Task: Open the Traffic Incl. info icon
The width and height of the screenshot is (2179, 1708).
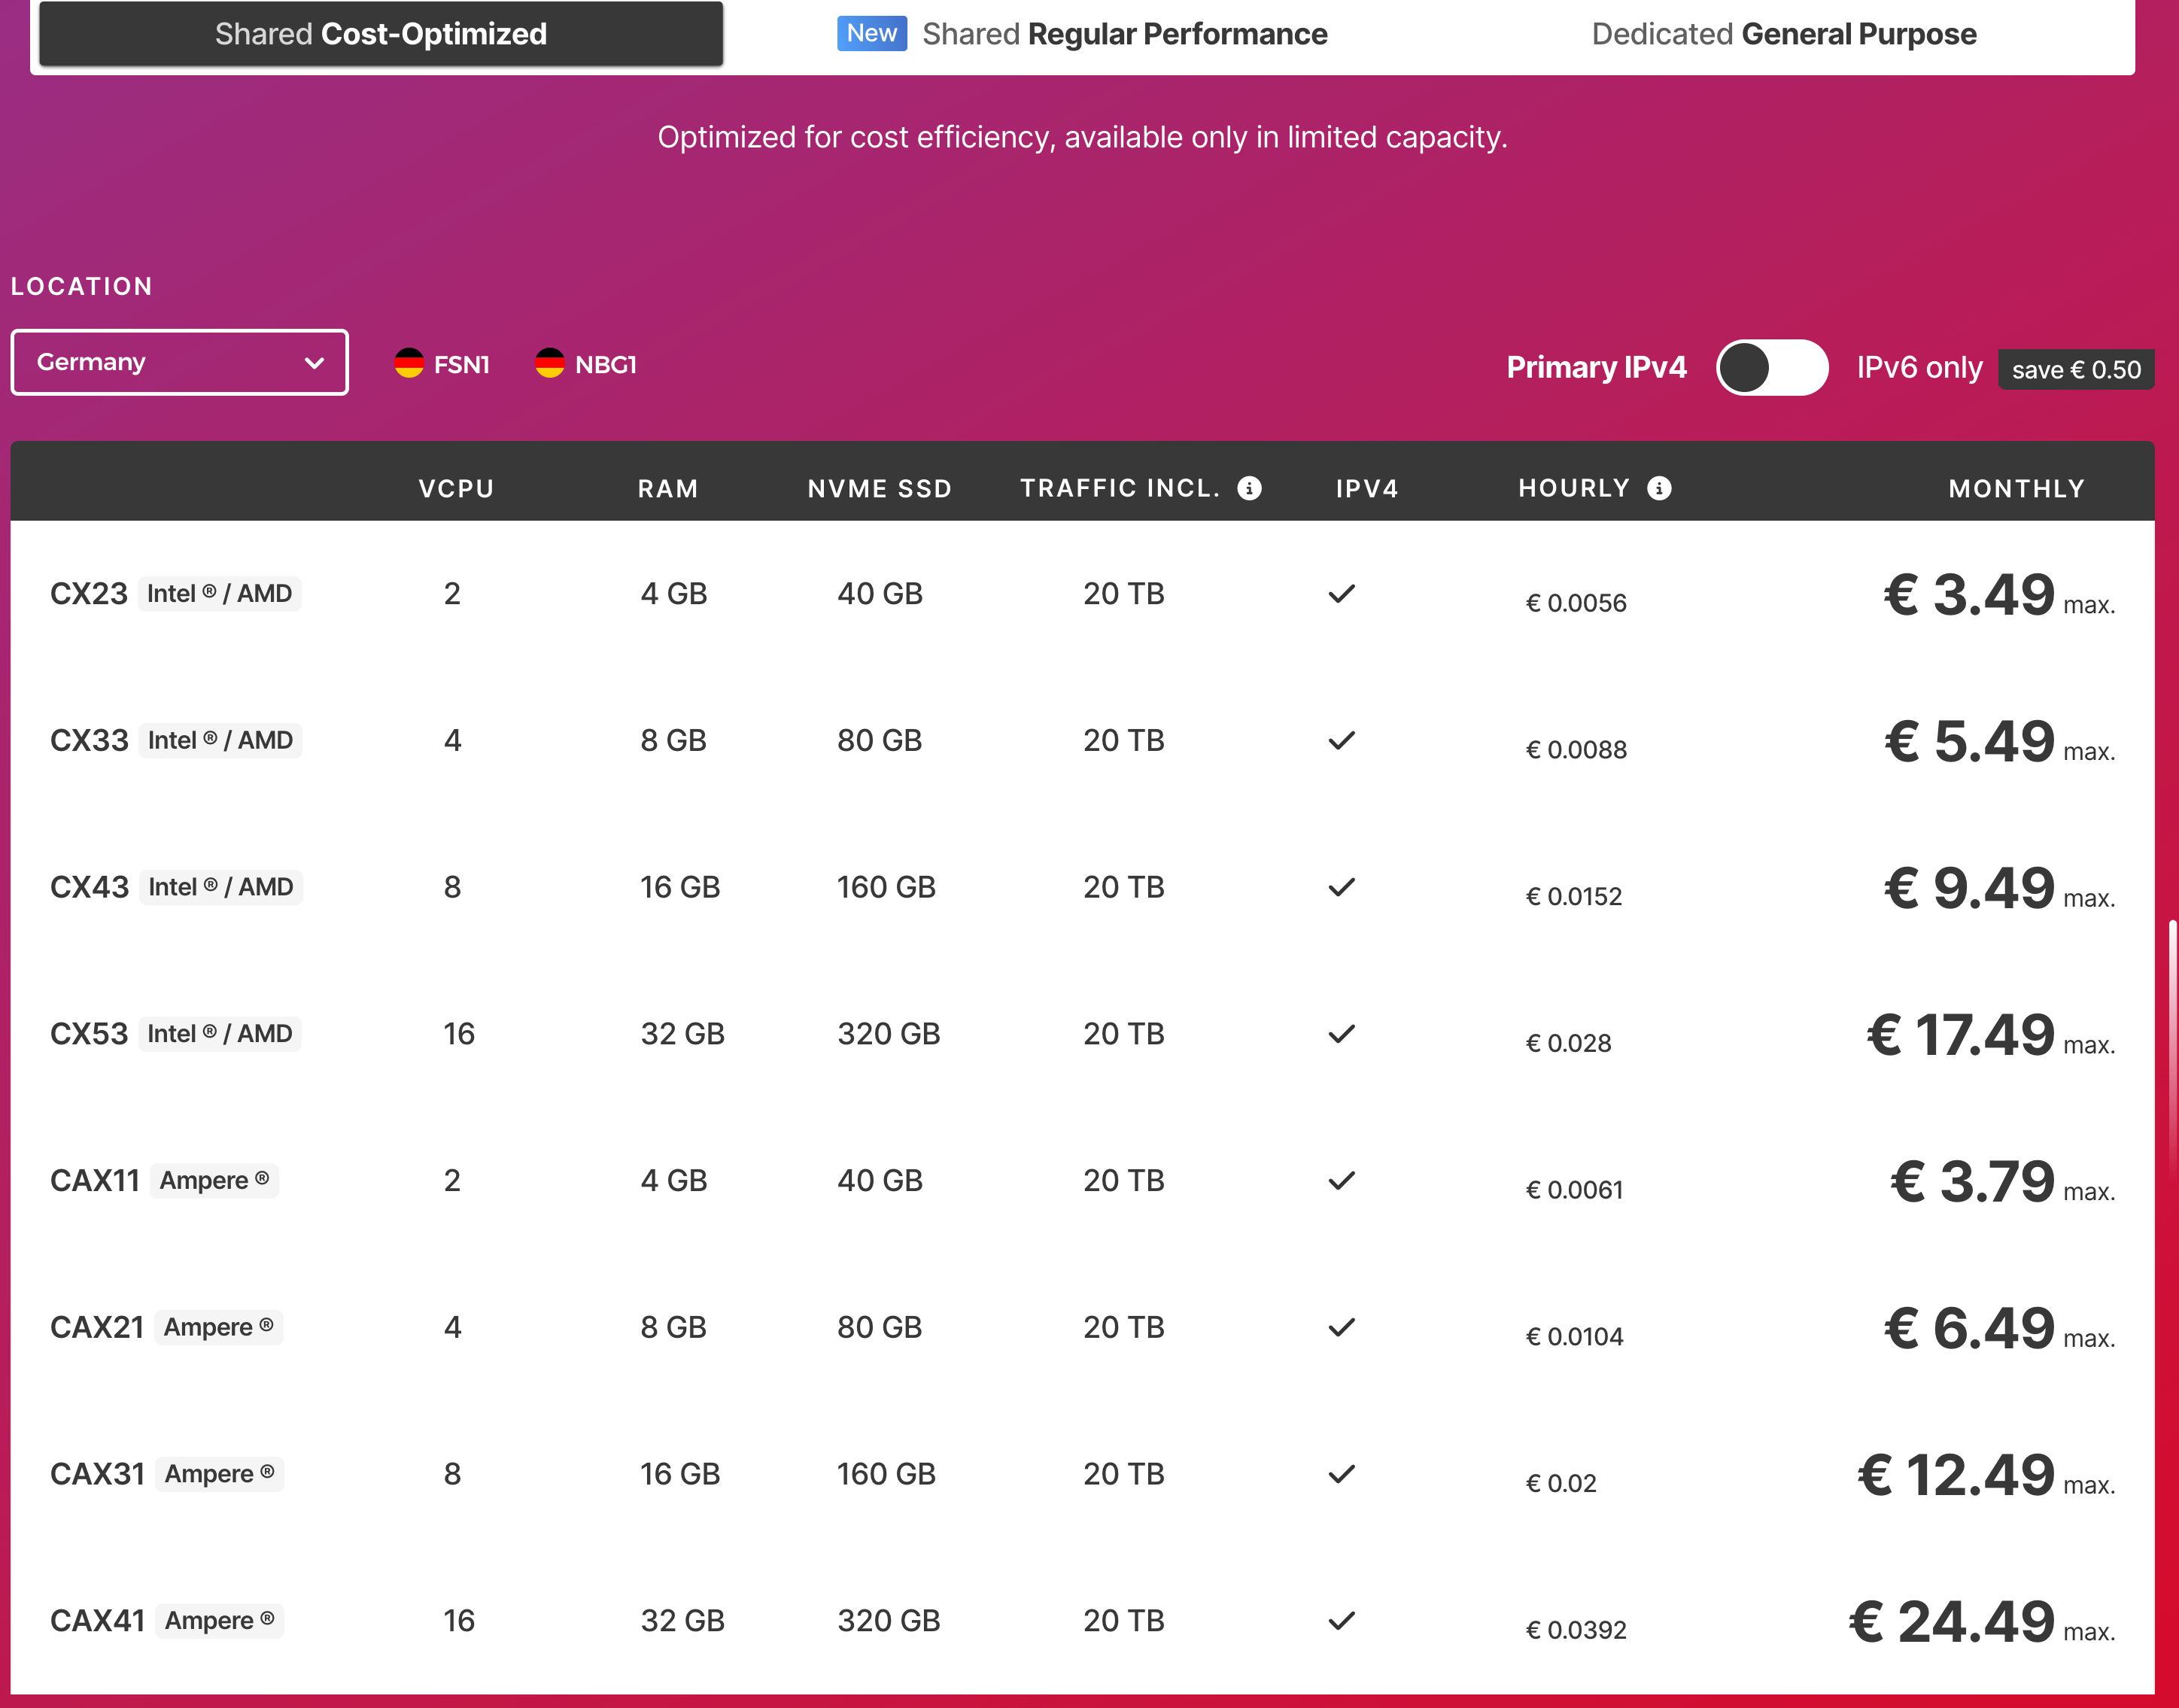Action: tap(1249, 488)
